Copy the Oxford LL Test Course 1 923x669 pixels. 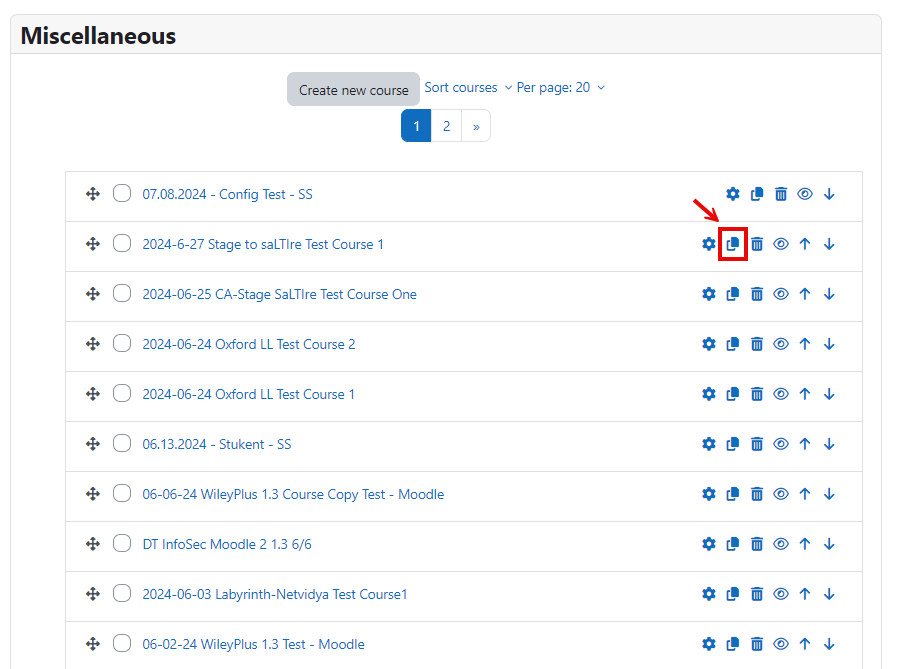732,394
